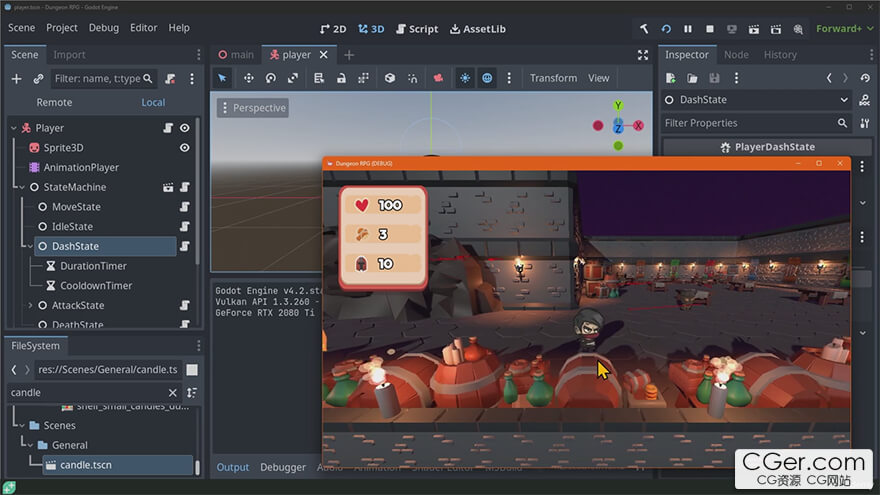Open the Debug menu
This screenshot has width=880, height=495.
(104, 28)
